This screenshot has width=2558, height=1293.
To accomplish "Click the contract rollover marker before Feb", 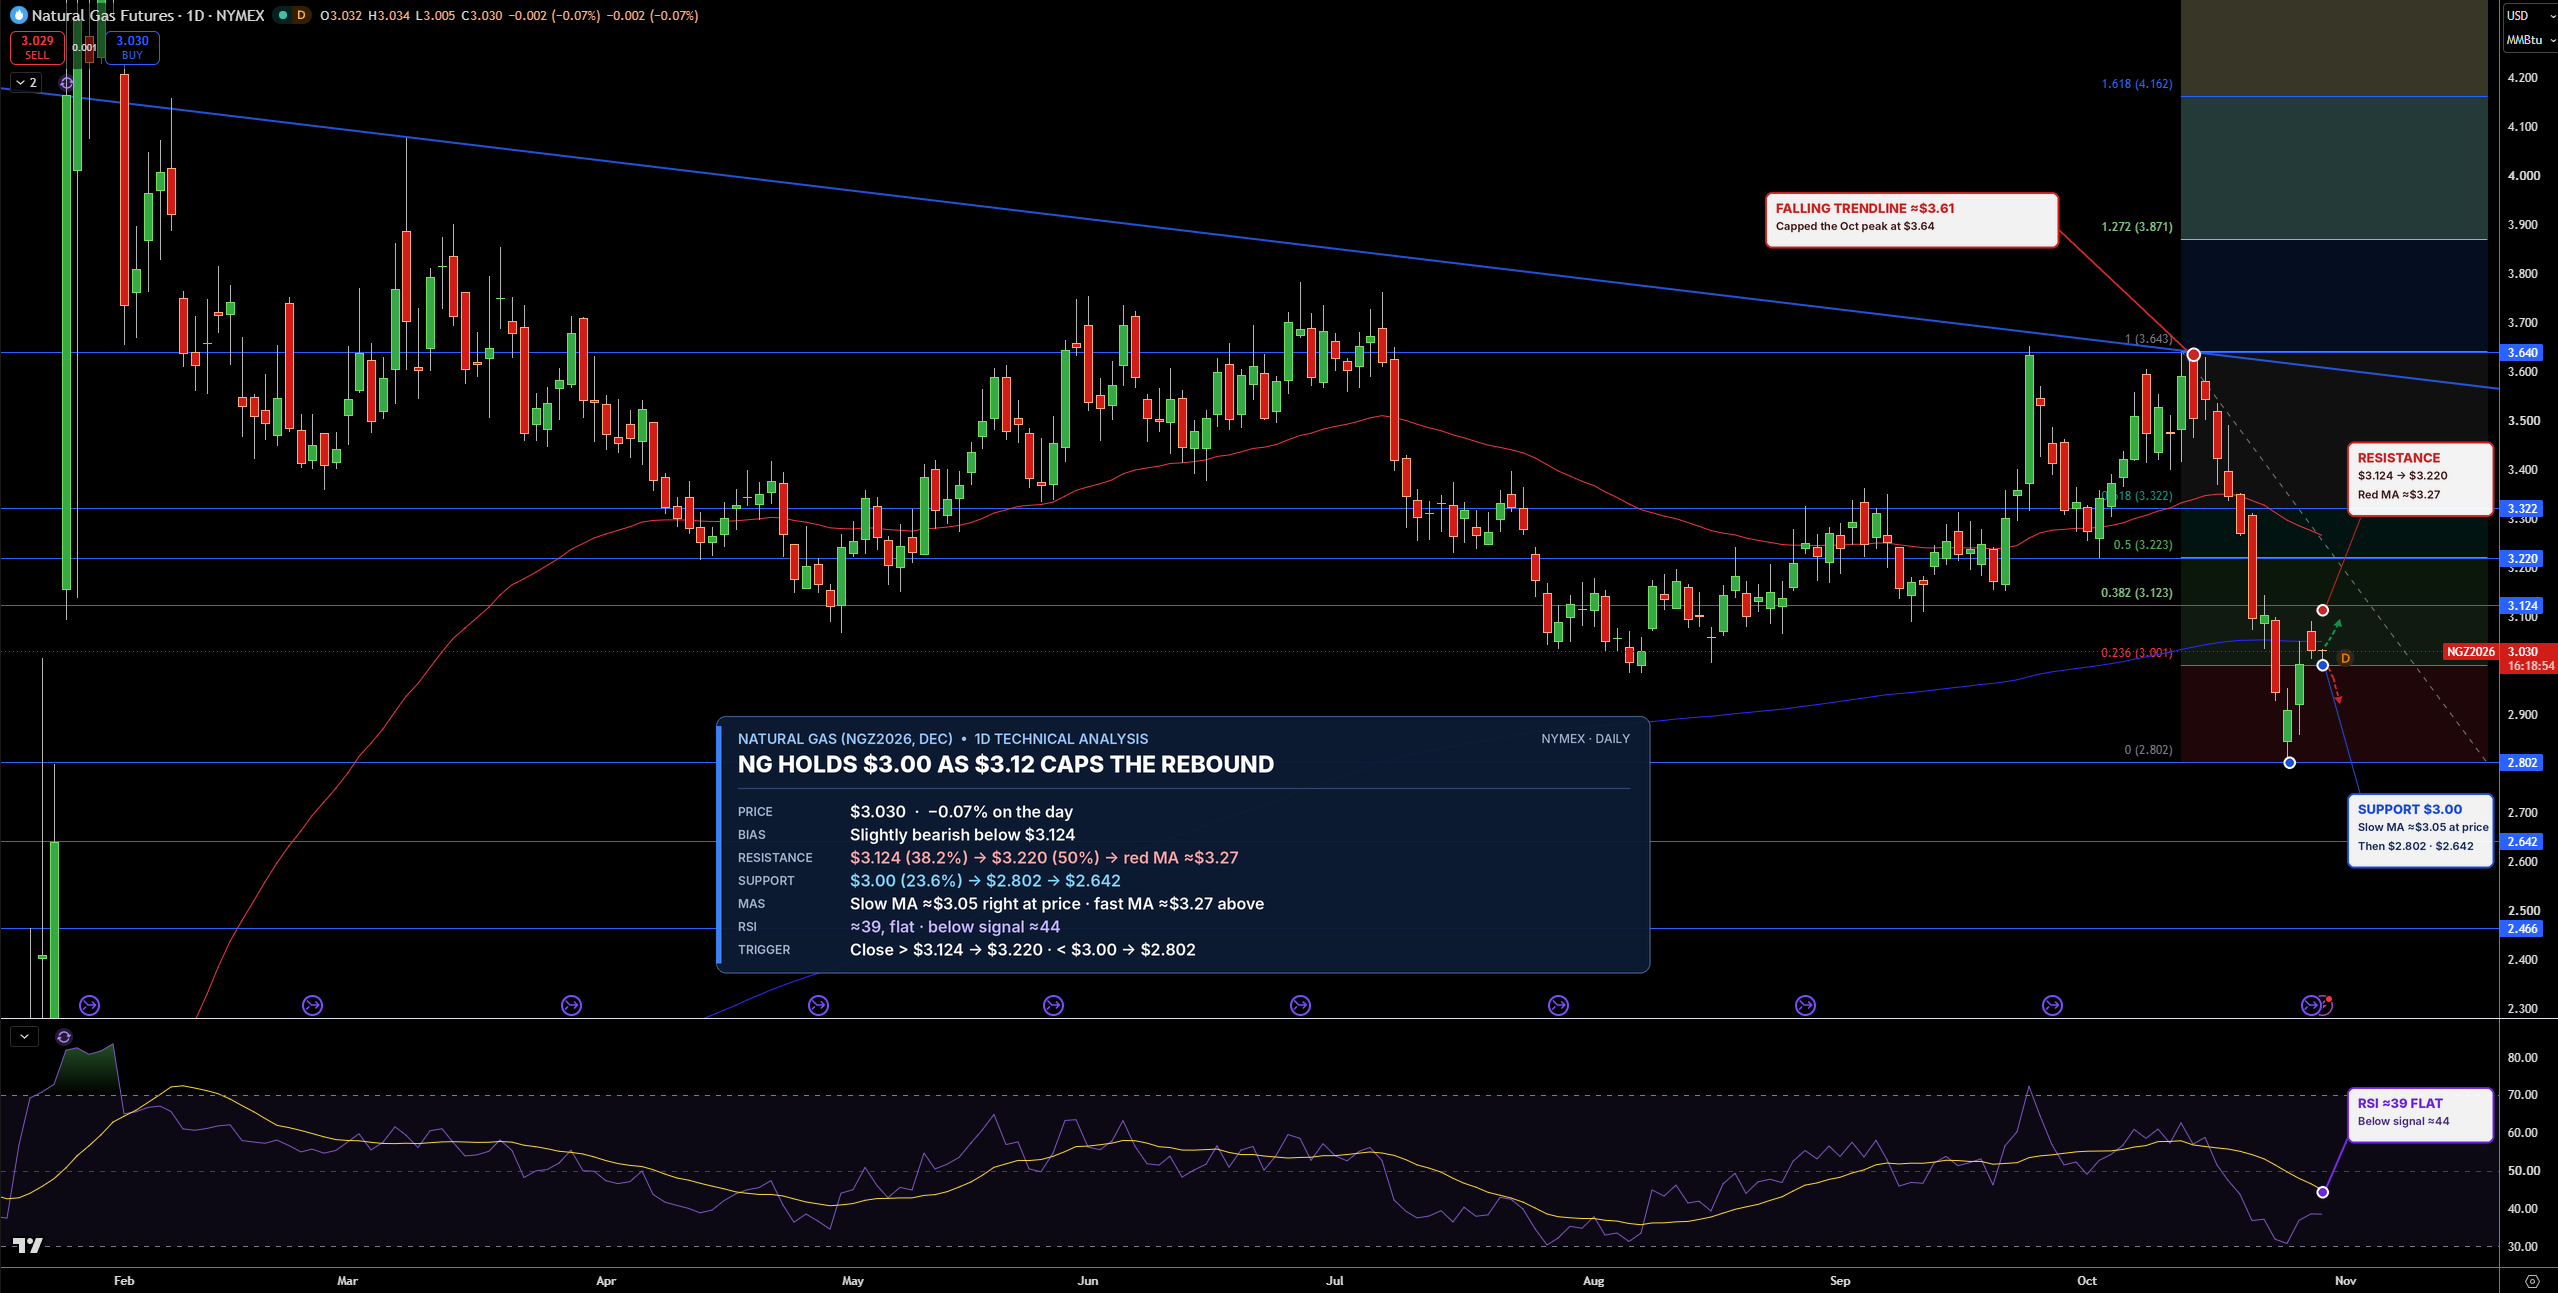I will pos(89,1005).
